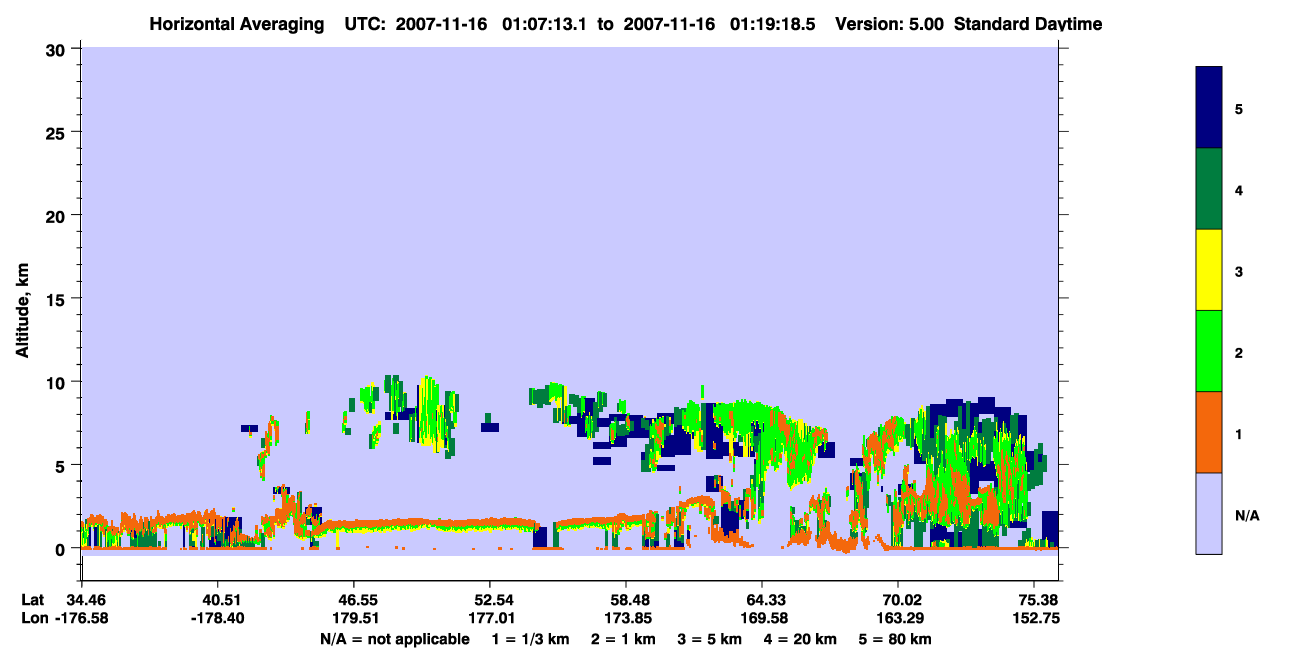This screenshot has height=667, width=1300.
Task: Click the 'N/A = not applicable' legend text
Action: pos(395,639)
